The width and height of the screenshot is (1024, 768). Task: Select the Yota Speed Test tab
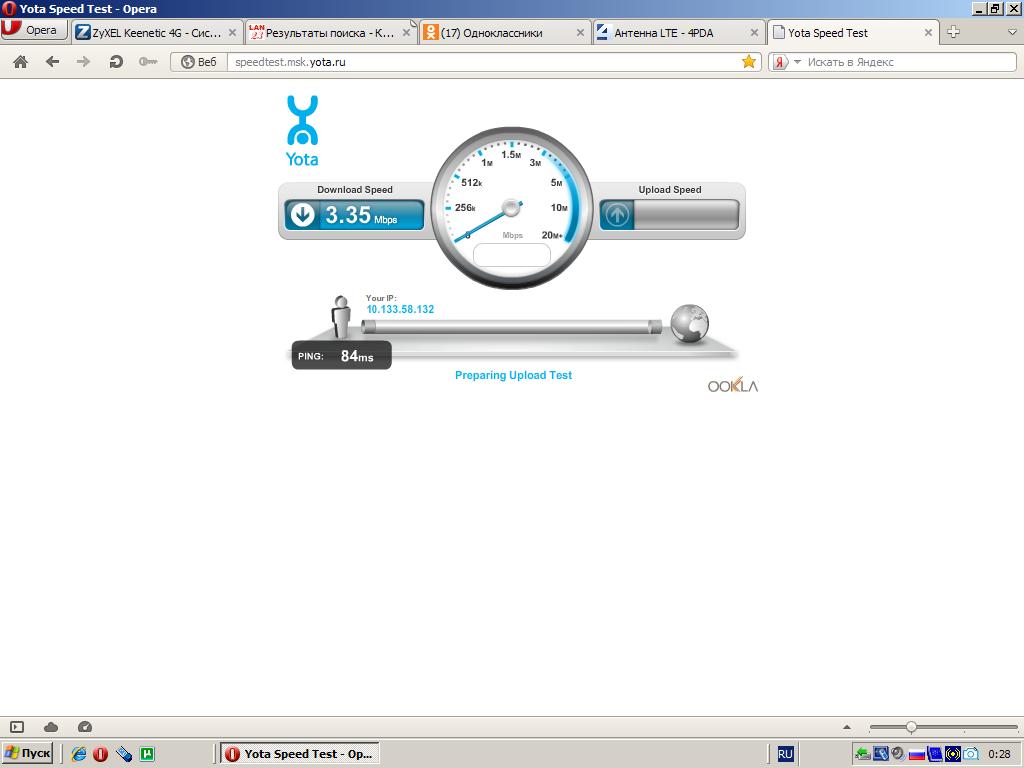(852, 33)
